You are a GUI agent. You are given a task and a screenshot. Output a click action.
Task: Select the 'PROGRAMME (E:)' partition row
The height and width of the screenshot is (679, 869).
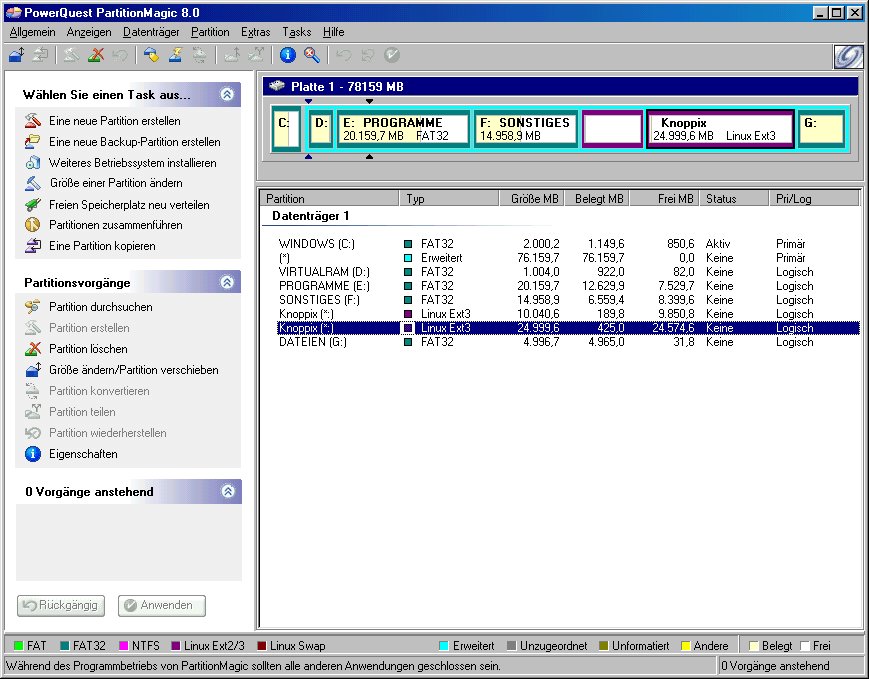point(568,286)
